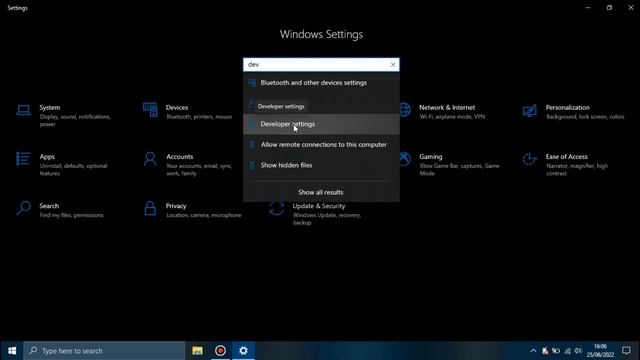Open the System category label
The width and height of the screenshot is (640, 360).
click(50, 107)
